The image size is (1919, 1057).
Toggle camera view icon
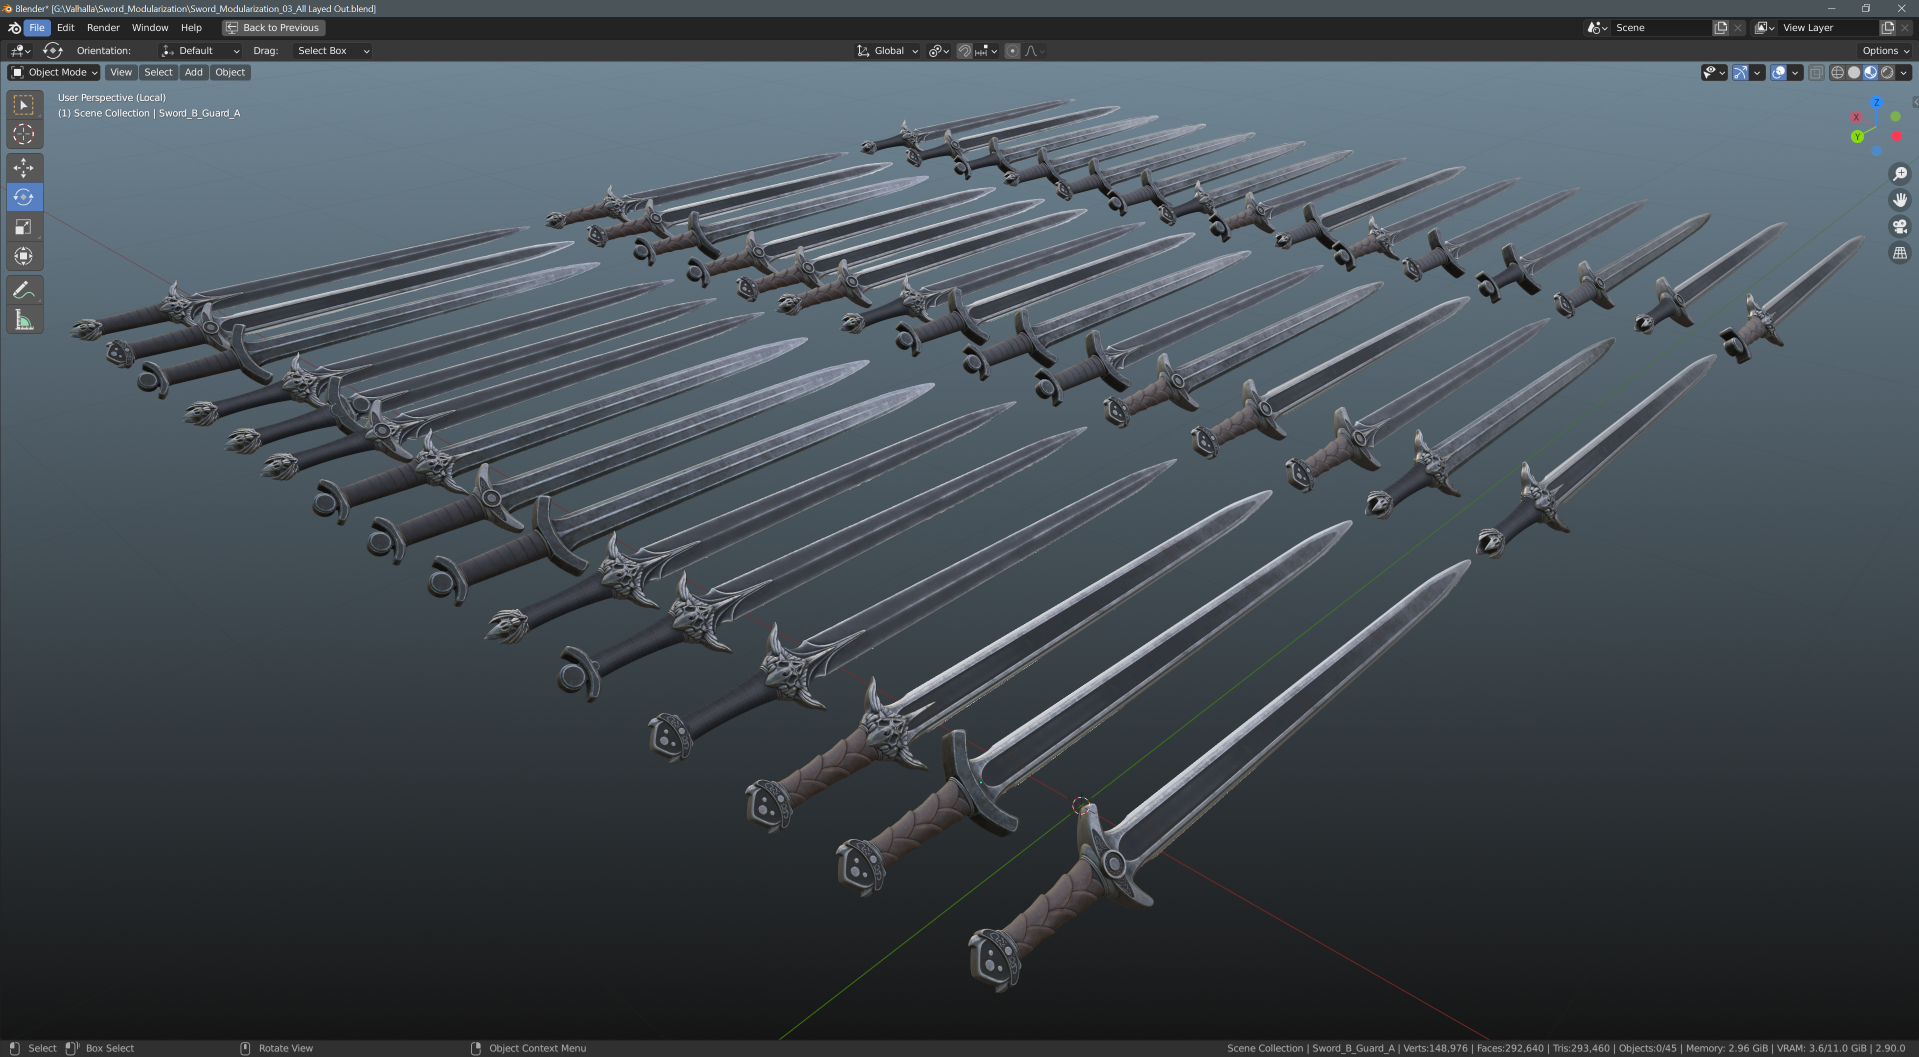1899,227
